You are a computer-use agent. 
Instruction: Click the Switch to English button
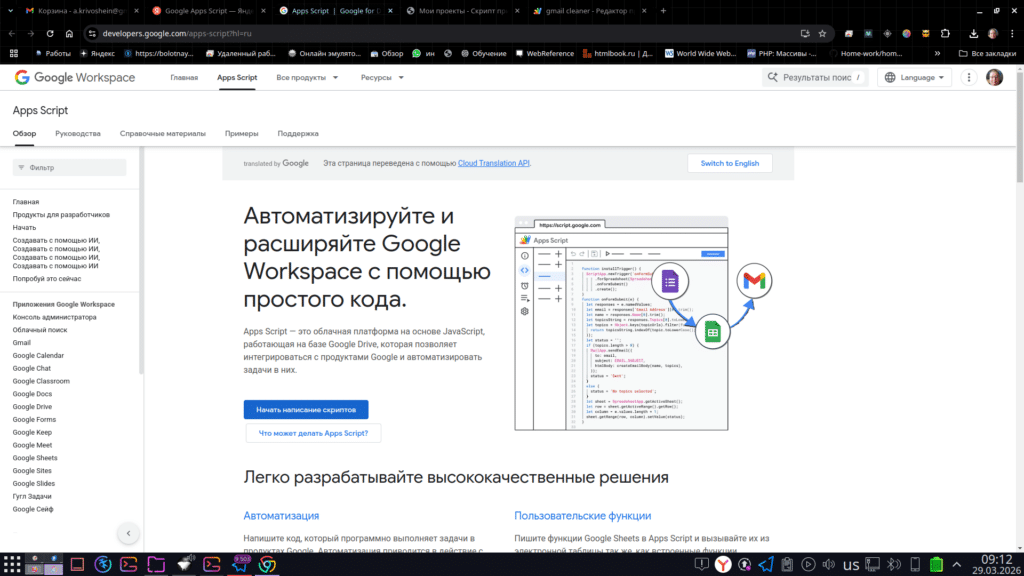coord(730,162)
